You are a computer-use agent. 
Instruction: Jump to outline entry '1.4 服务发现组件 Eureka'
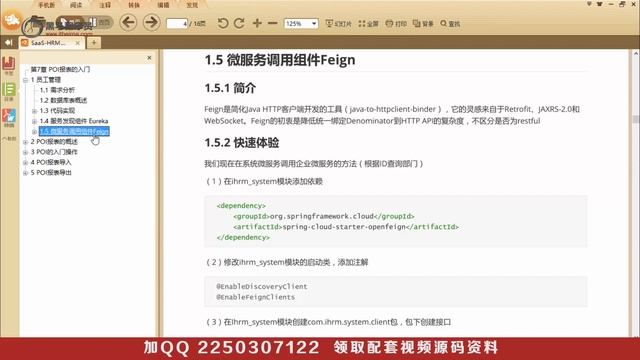pos(74,121)
